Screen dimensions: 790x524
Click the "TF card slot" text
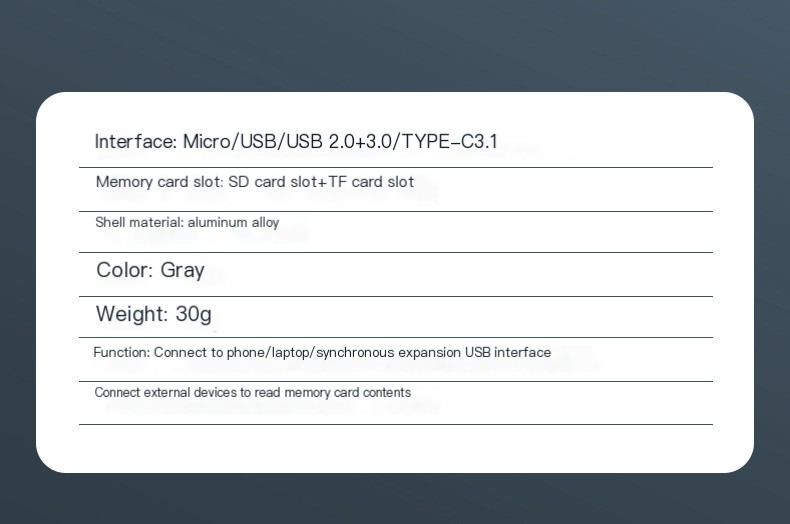click(371, 182)
